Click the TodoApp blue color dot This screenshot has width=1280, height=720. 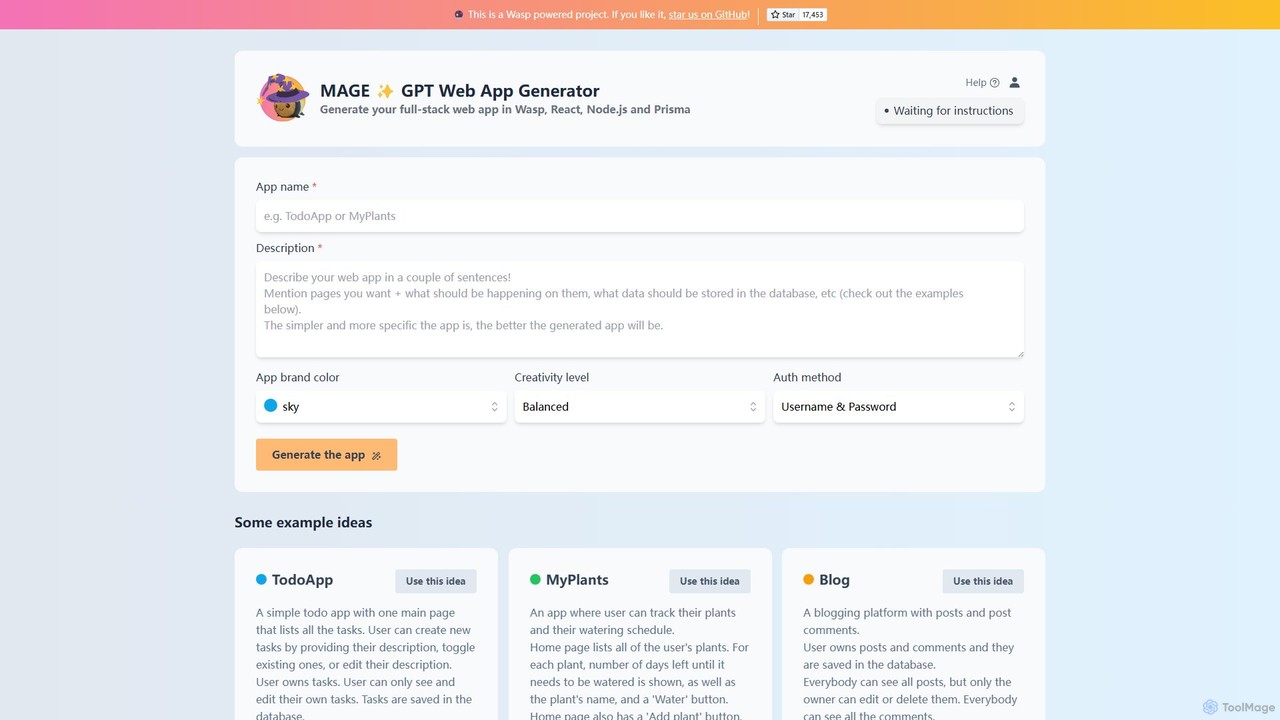click(261, 579)
